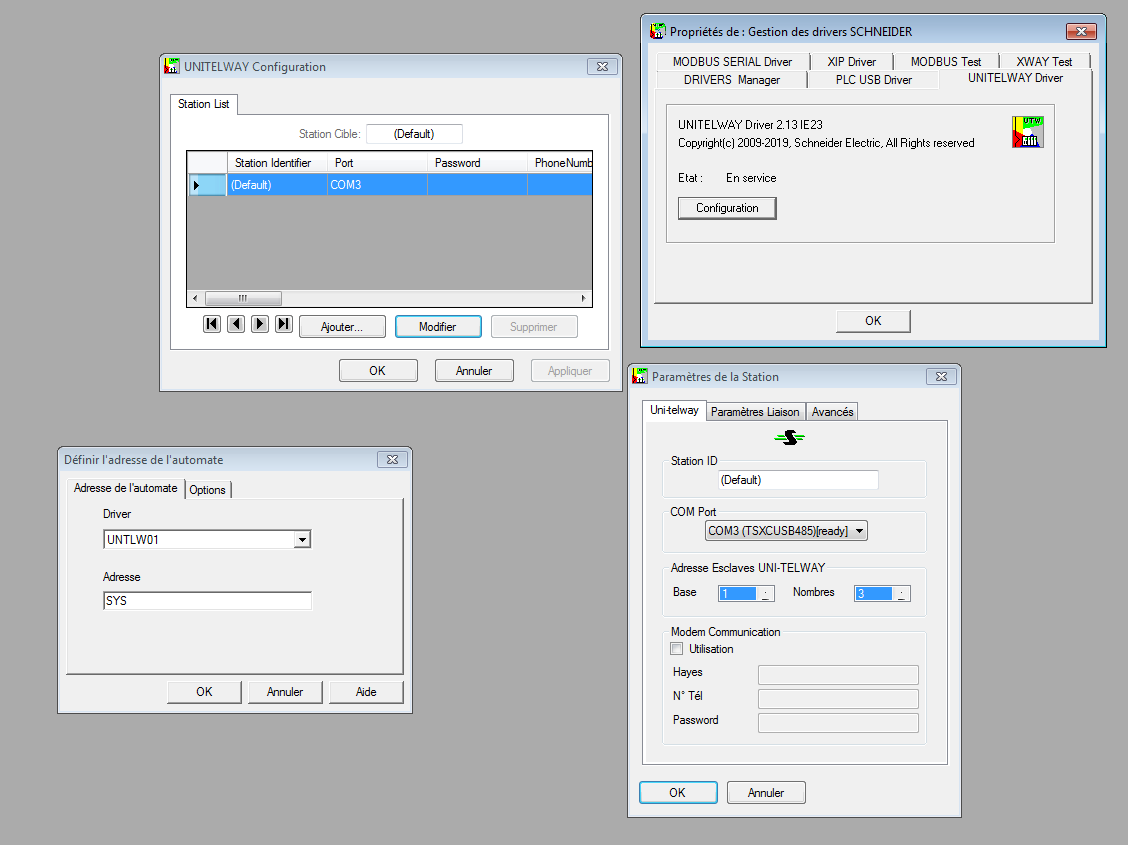Click the Adresse field containing SYS
Image resolution: width=1128 pixels, height=845 pixels.
[x=207, y=601]
